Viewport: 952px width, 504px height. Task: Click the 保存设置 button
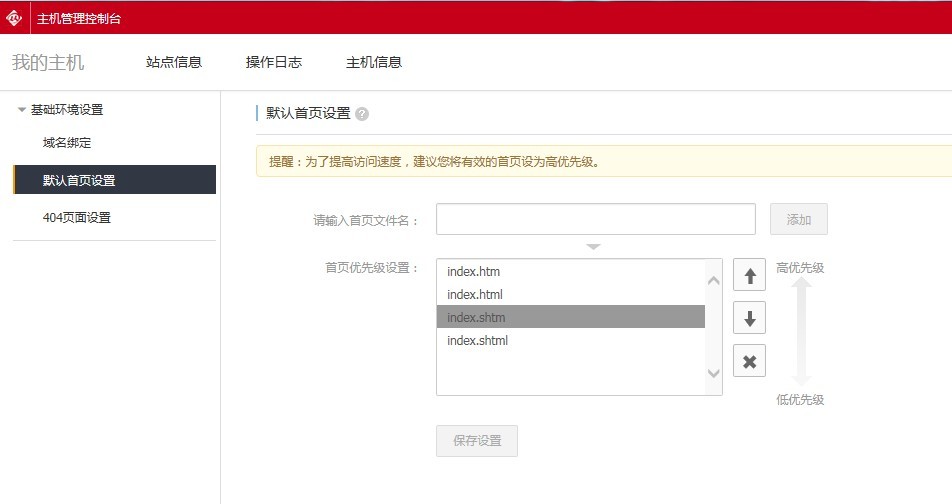[477, 441]
